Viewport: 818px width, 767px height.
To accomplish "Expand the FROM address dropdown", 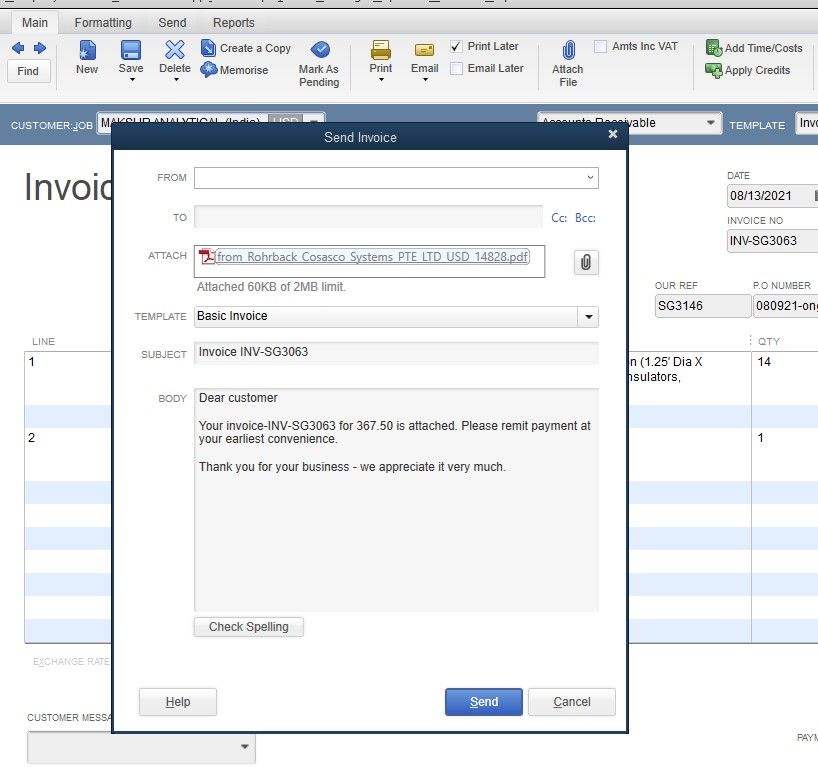I will click(590, 177).
